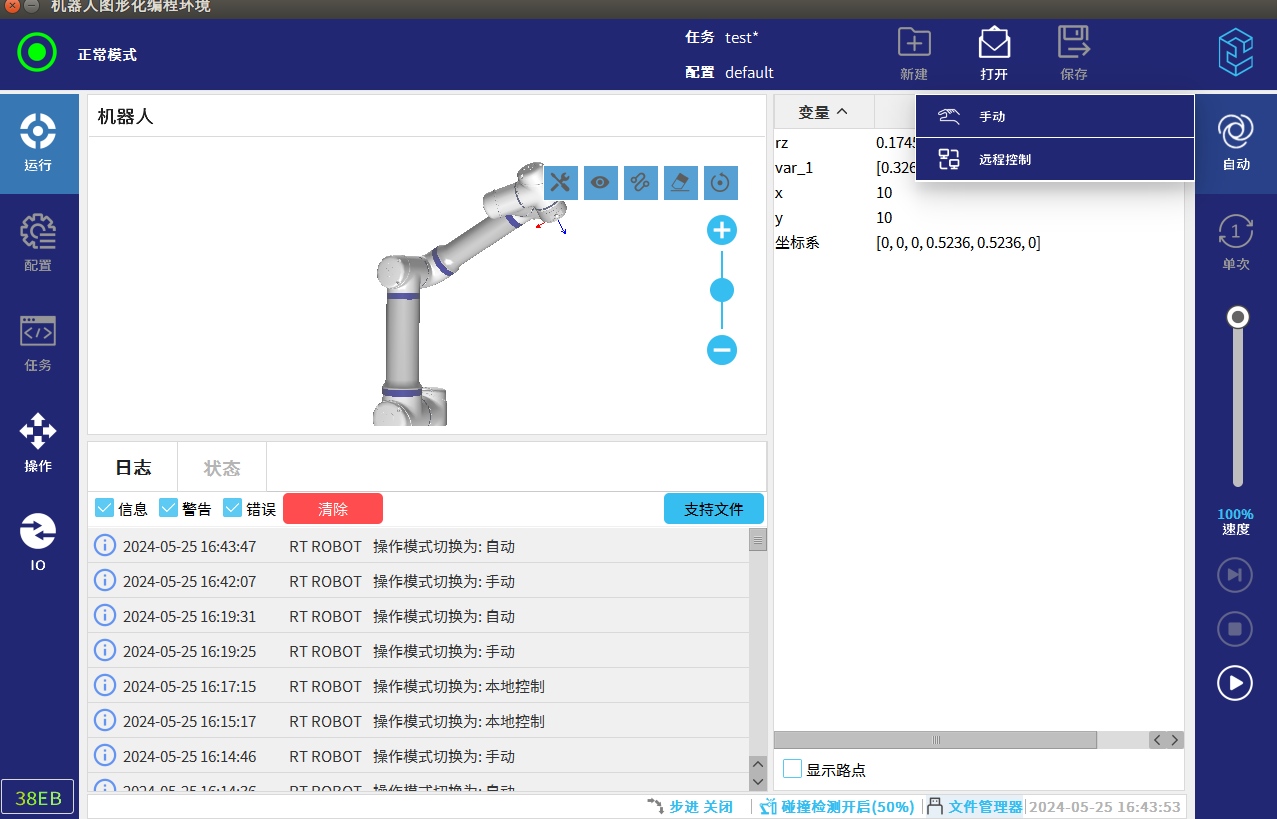The height and width of the screenshot is (819, 1277).
Task: Click the 支持文件 button
Action: point(714,509)
